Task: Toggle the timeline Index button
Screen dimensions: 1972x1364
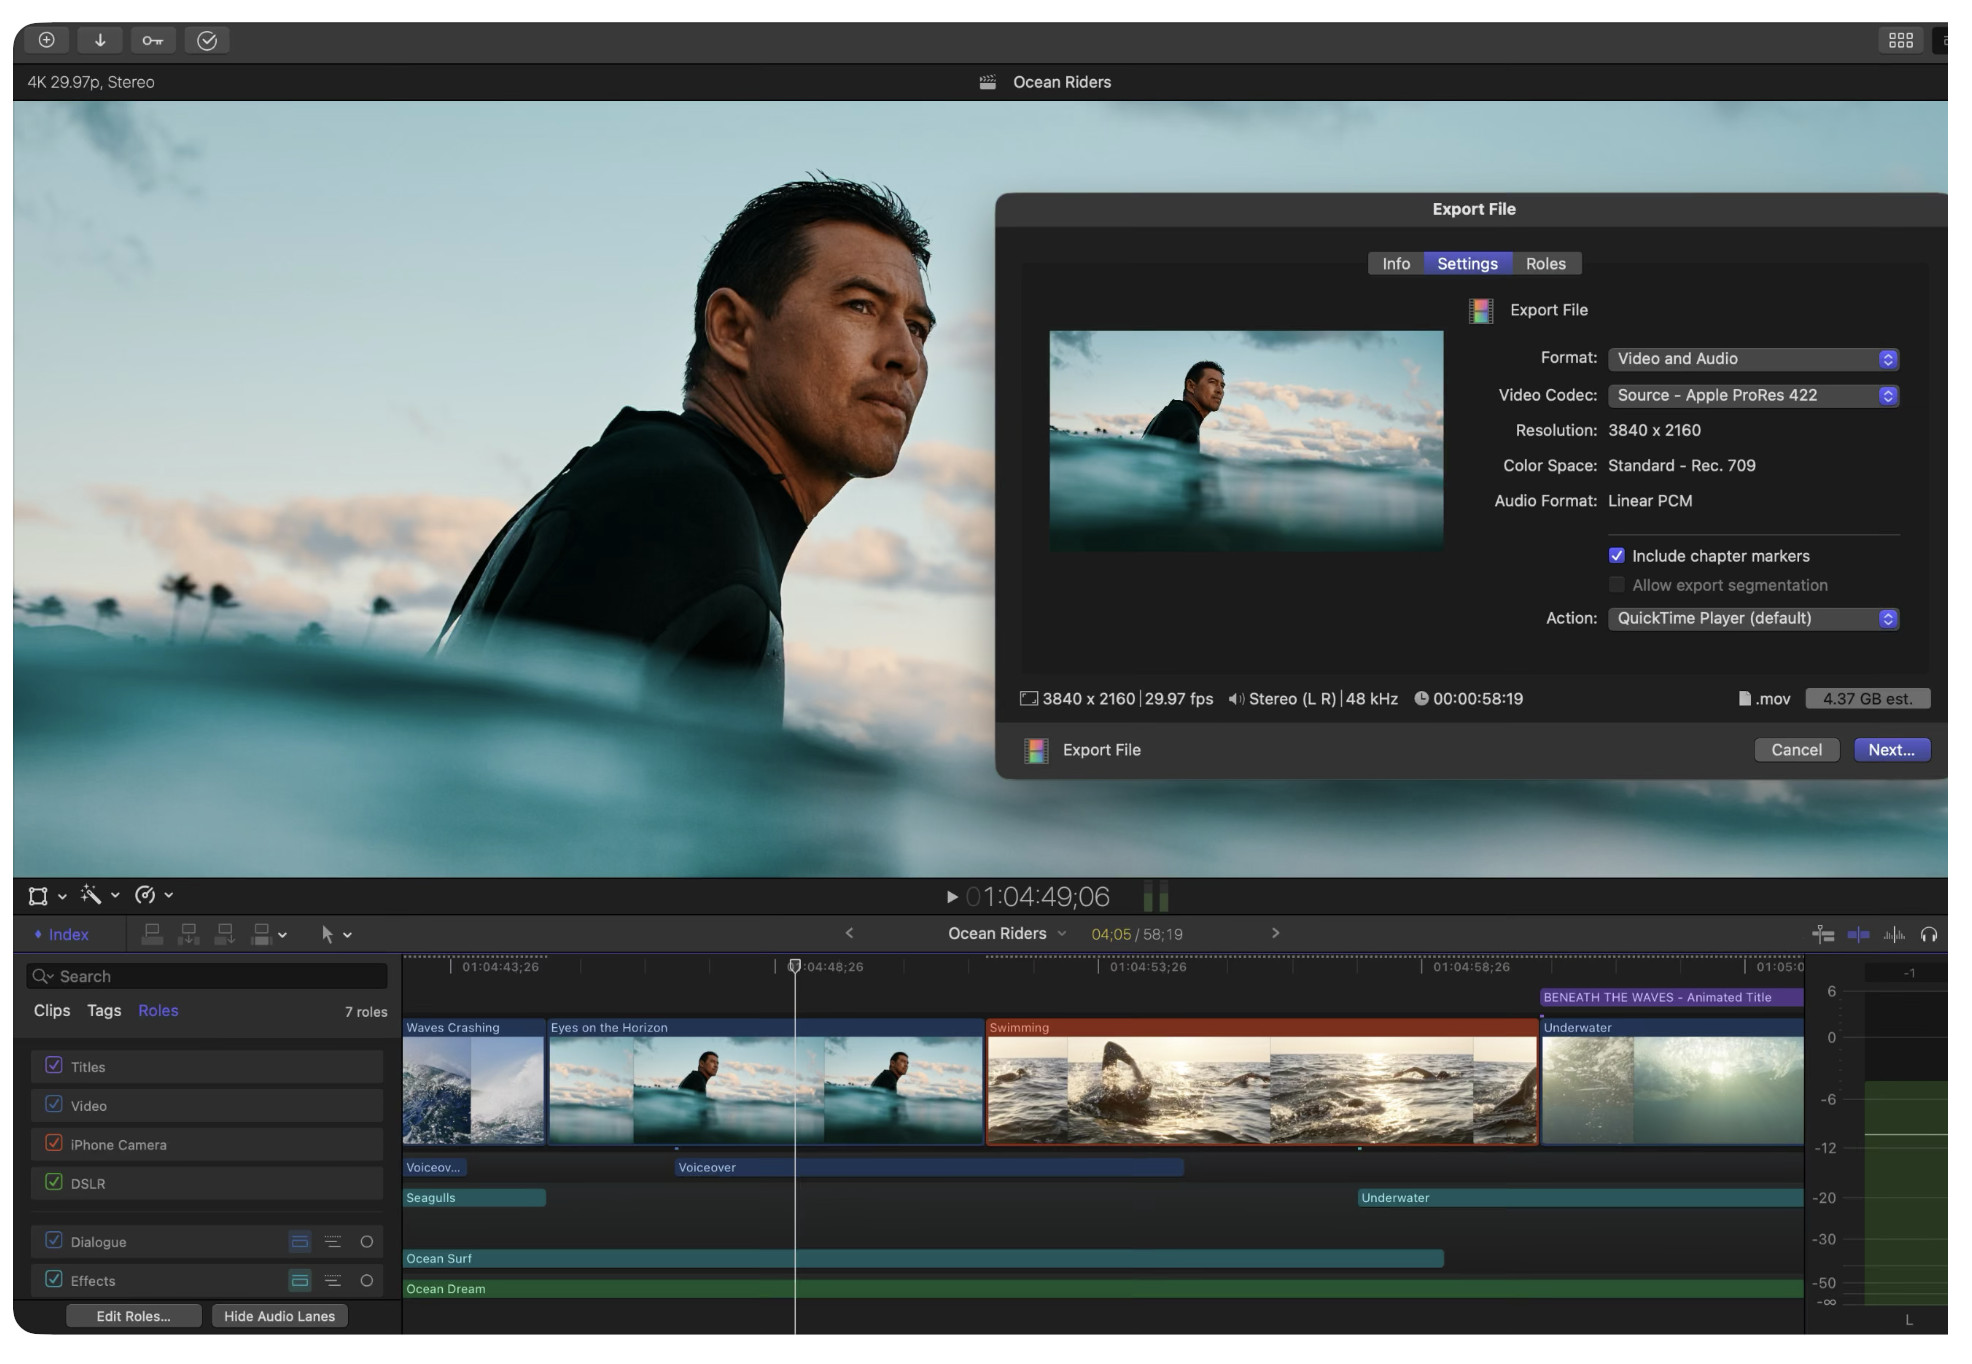Action: 61,934
